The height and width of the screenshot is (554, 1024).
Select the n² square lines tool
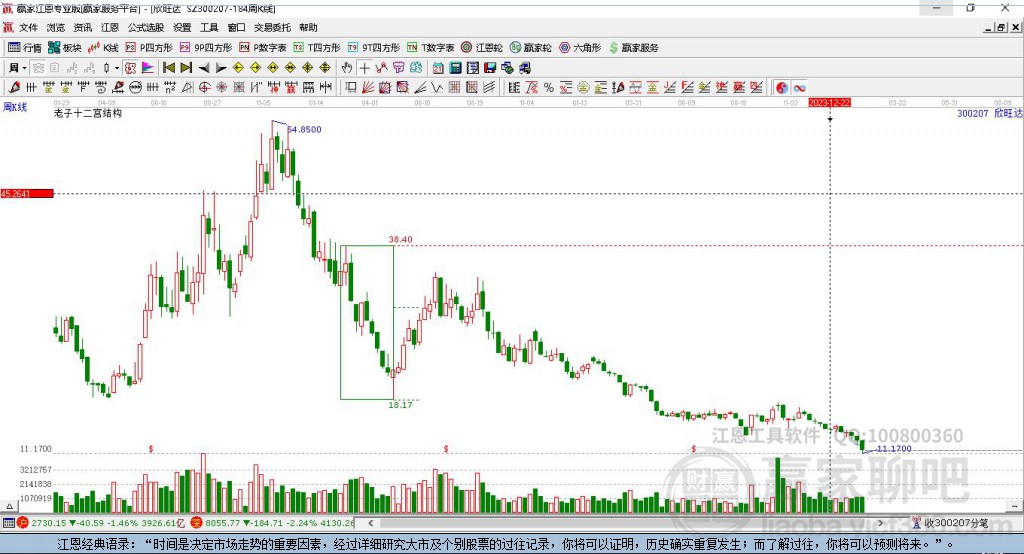(170, 88)
